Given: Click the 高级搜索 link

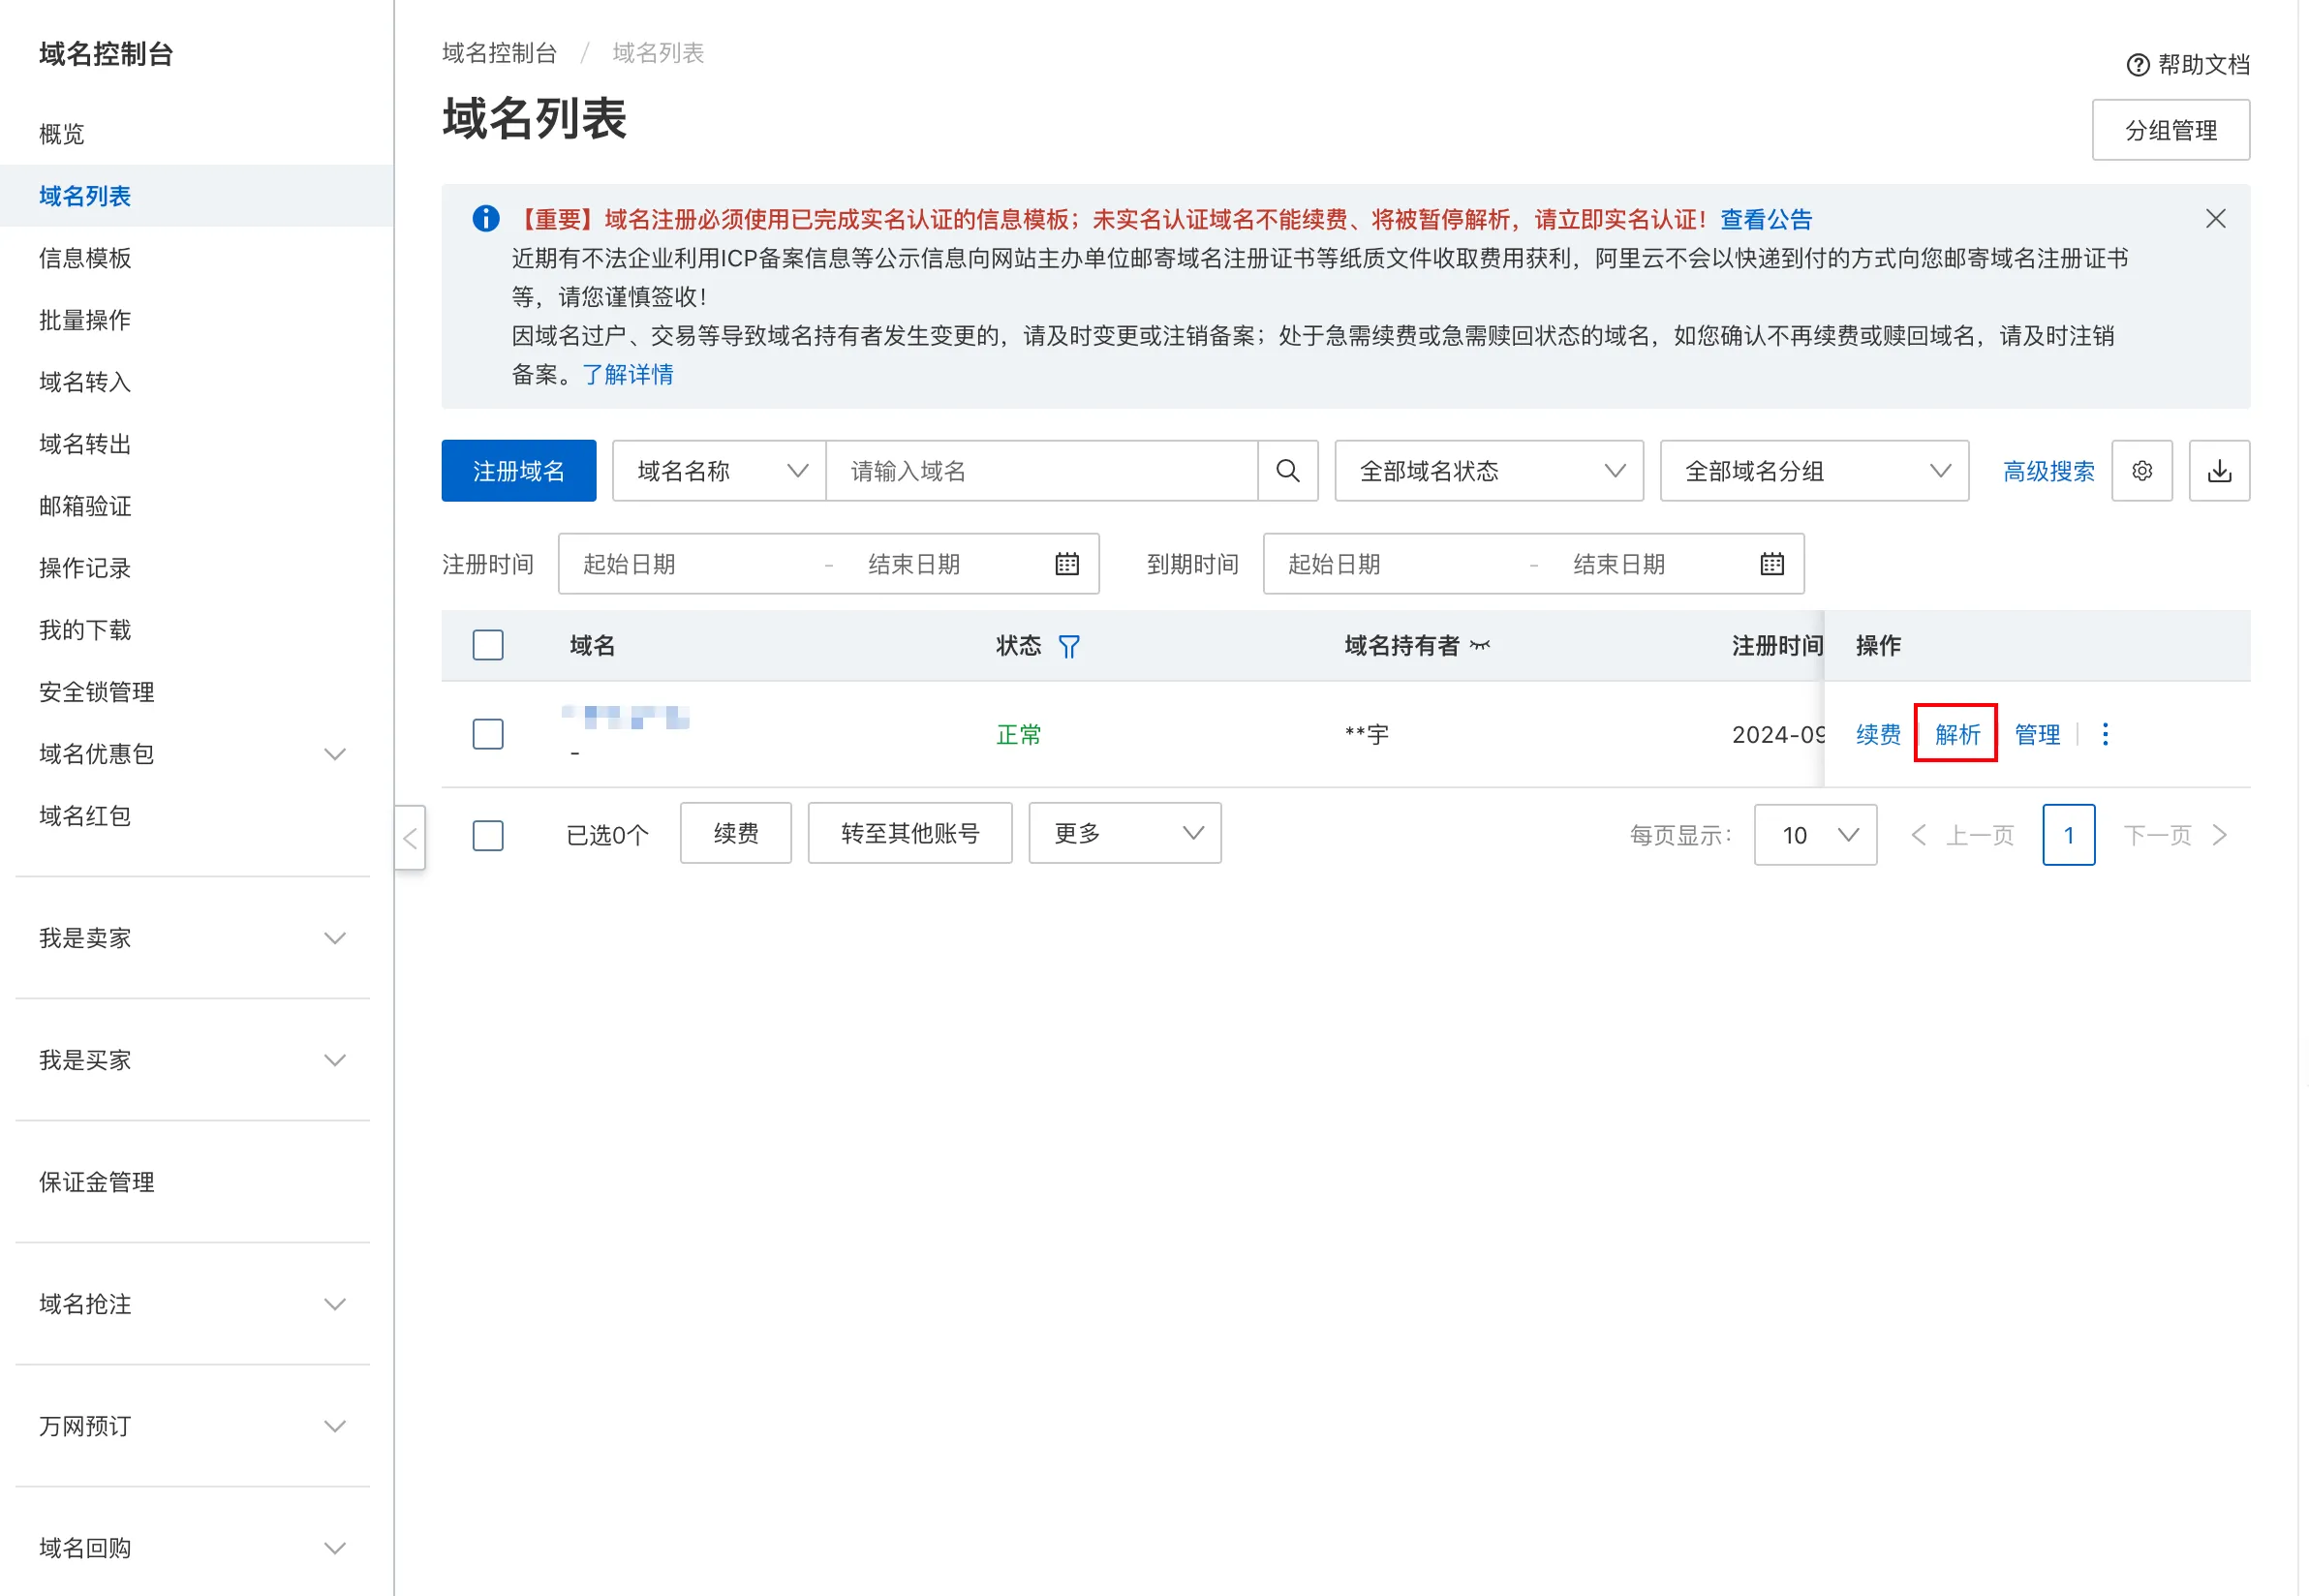Looking at the screenshot, I should coord(2049,471).
